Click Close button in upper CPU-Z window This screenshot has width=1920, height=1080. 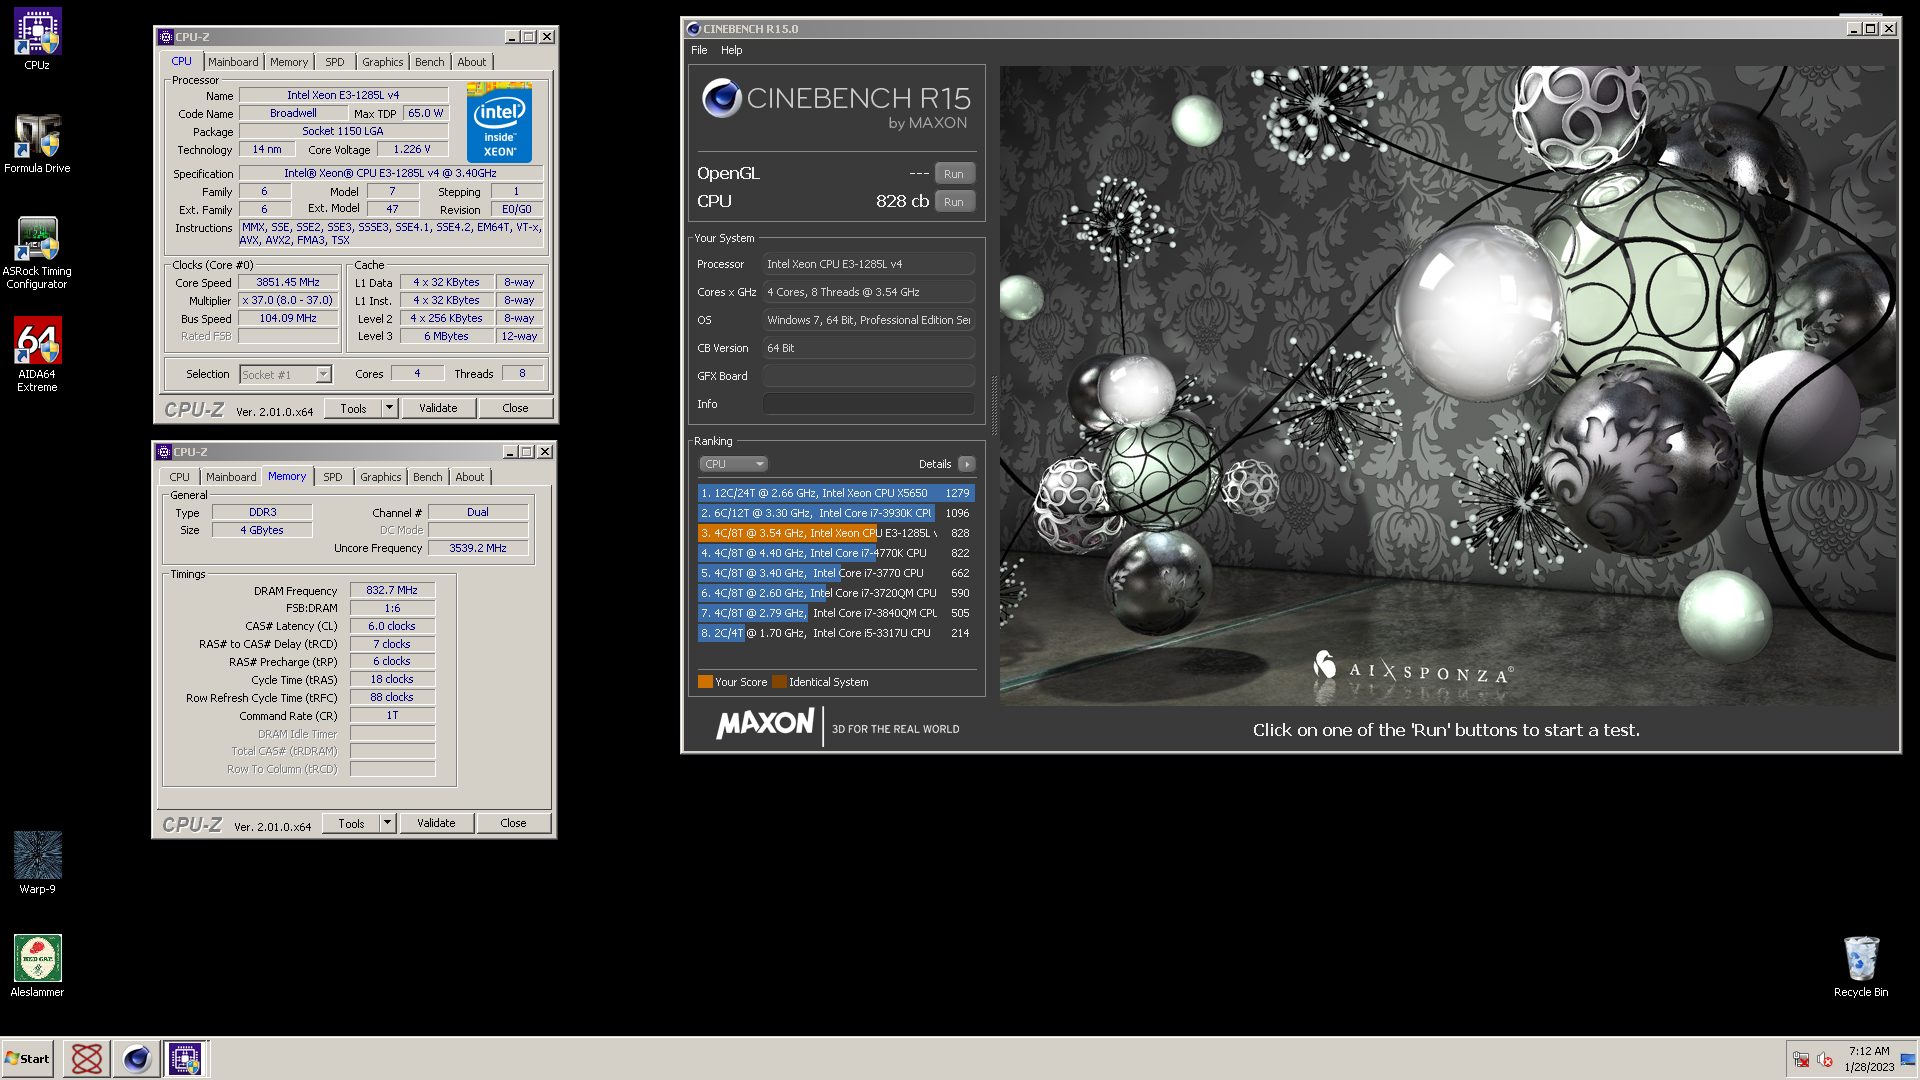(x=515, y=408)
